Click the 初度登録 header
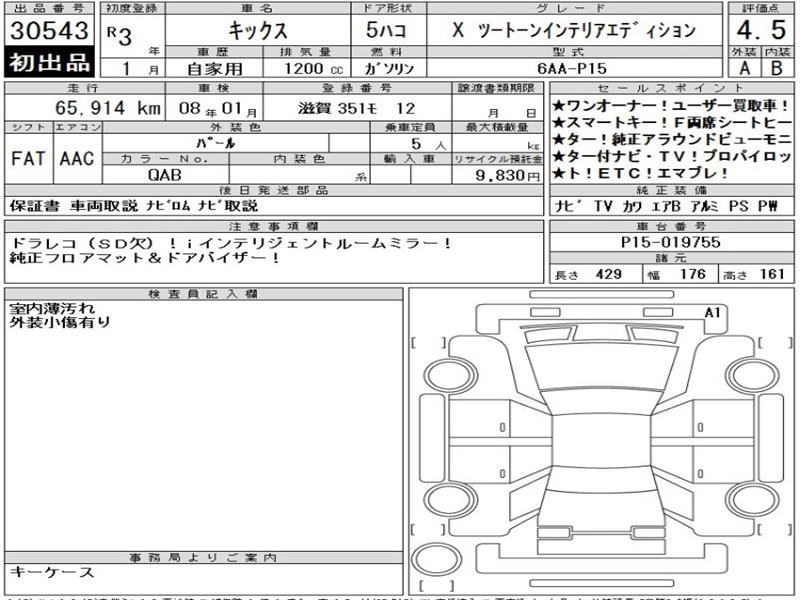This screenshot has width=800, height=600. [132, 9]
